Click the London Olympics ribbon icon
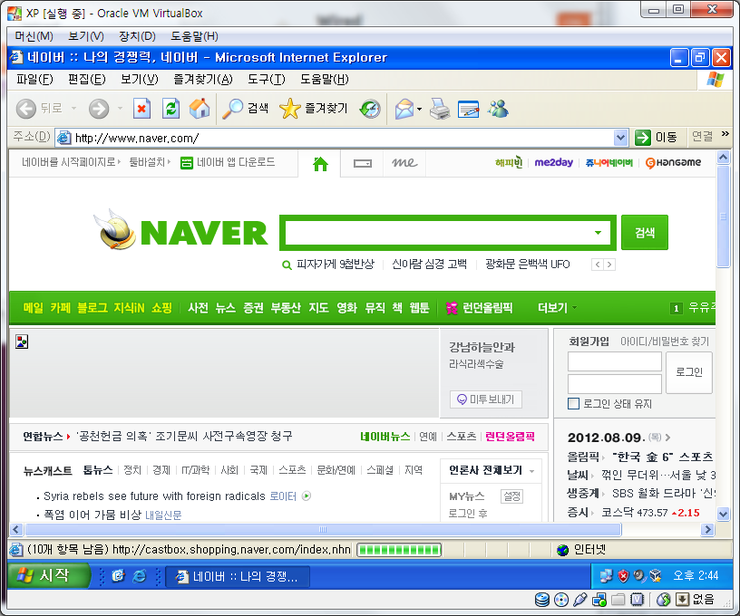This screenshot has height=616, width=740. [452, 308]
